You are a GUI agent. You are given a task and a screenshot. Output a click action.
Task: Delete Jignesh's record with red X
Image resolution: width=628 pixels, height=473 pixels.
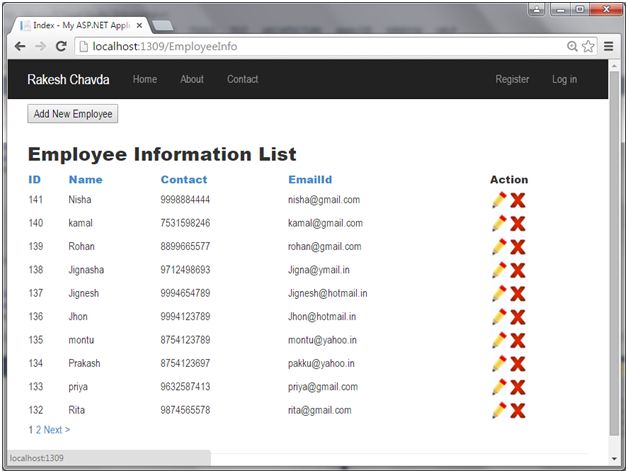pyautogui.click(x=518, y=294)
